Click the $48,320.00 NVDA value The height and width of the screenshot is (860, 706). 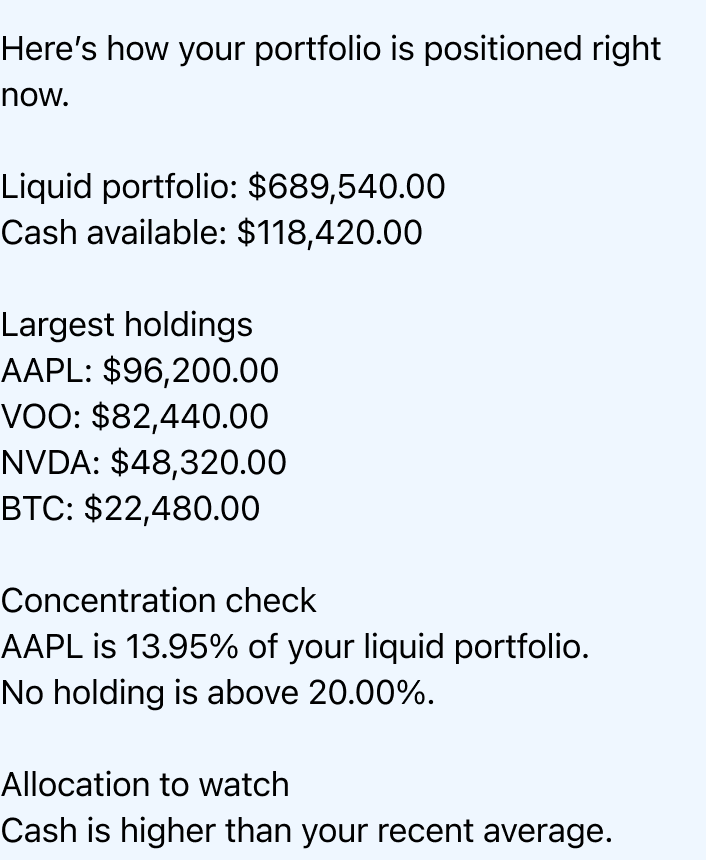(198, 463)
